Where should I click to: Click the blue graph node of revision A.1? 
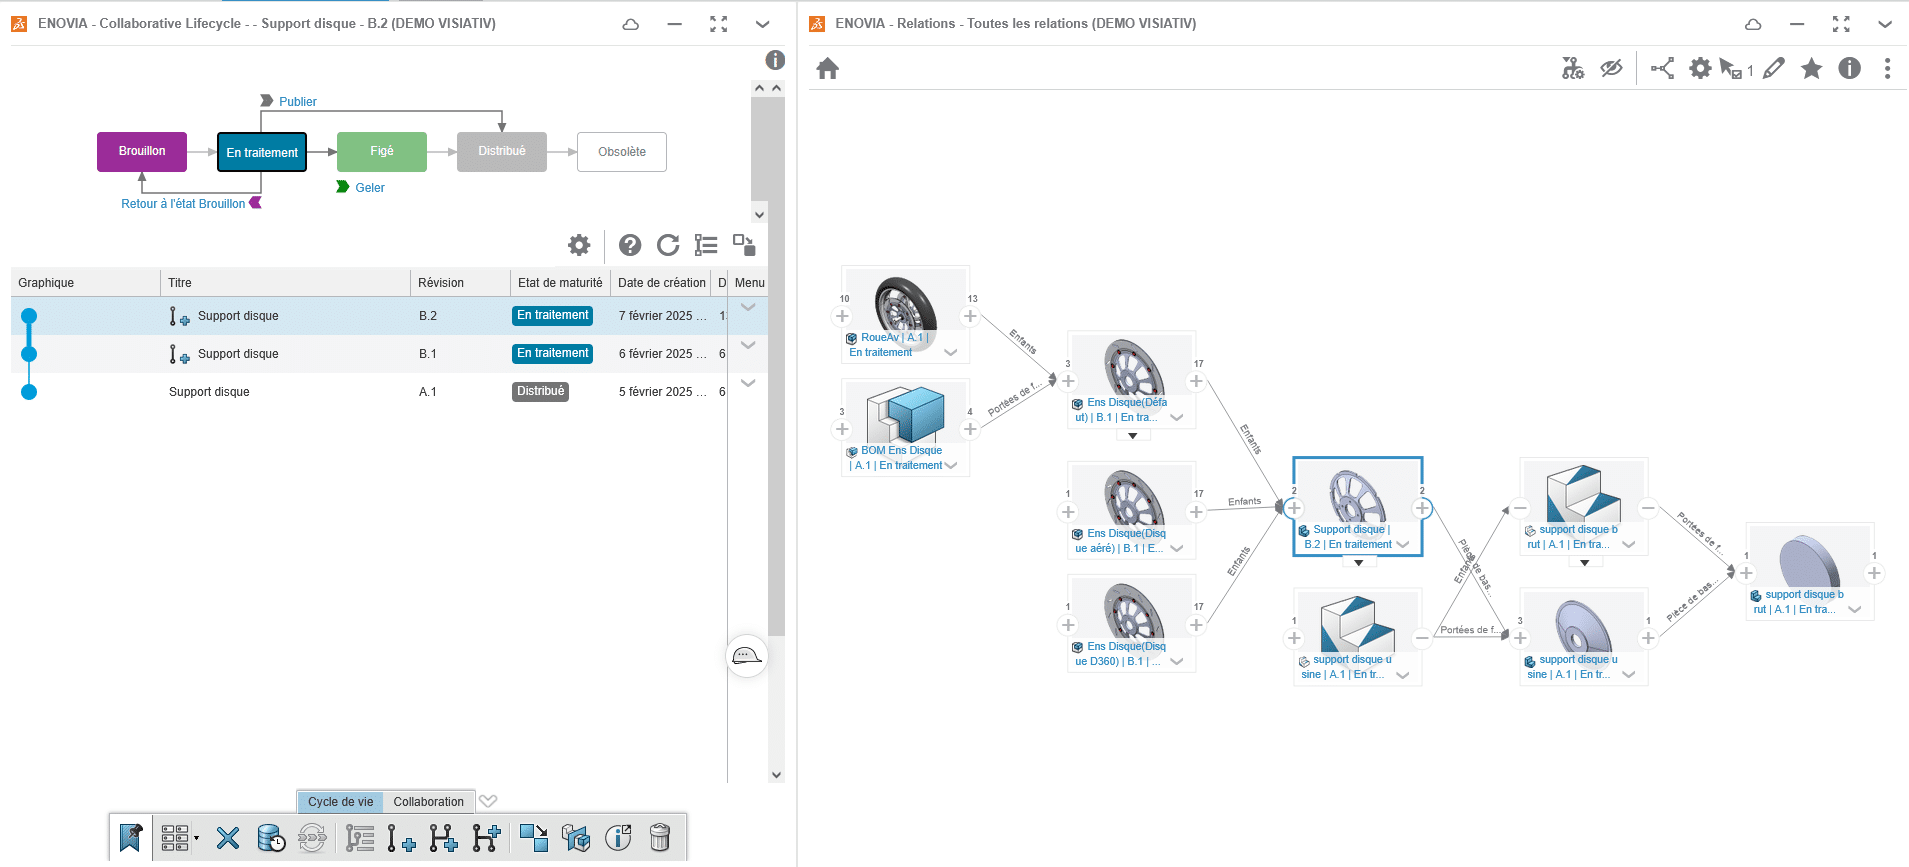tap(29, 392)
